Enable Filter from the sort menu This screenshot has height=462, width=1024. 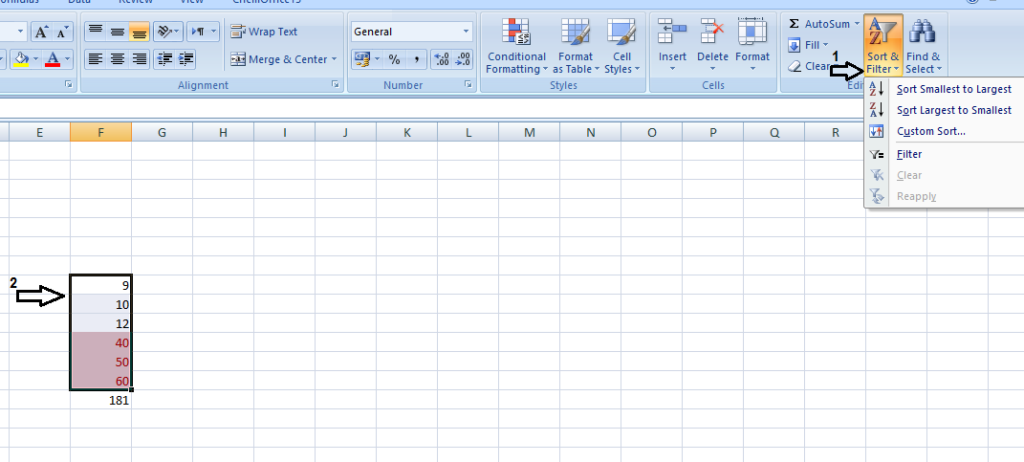click(944, 154)
